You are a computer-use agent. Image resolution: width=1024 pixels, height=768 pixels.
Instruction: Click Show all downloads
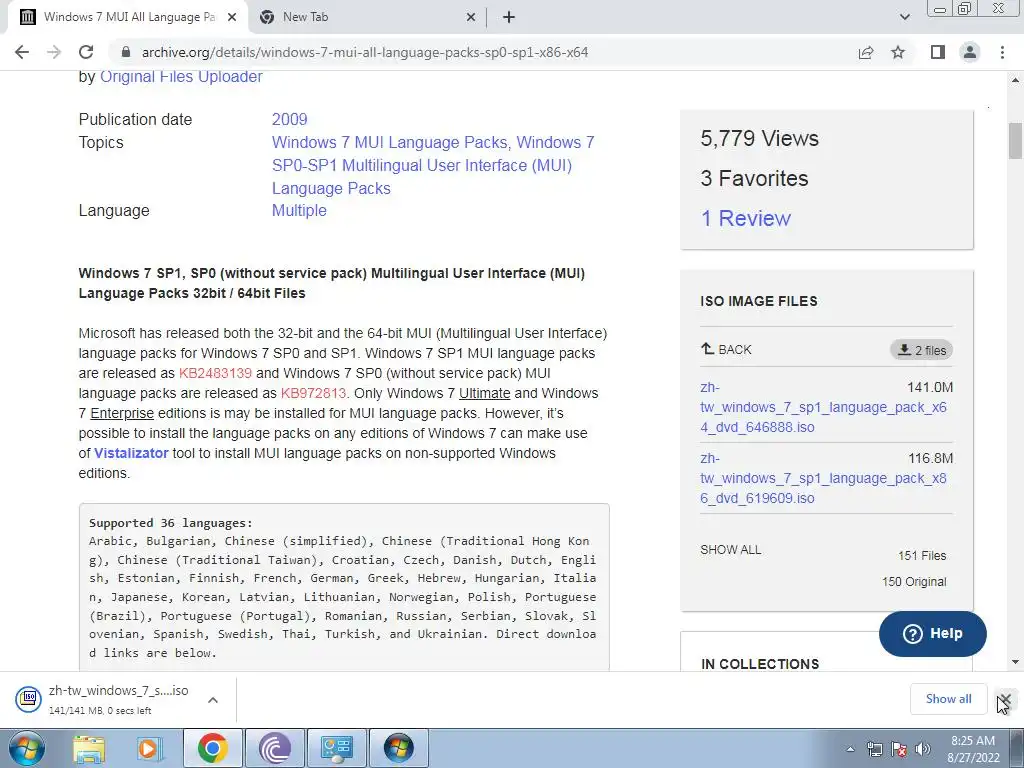948,699
